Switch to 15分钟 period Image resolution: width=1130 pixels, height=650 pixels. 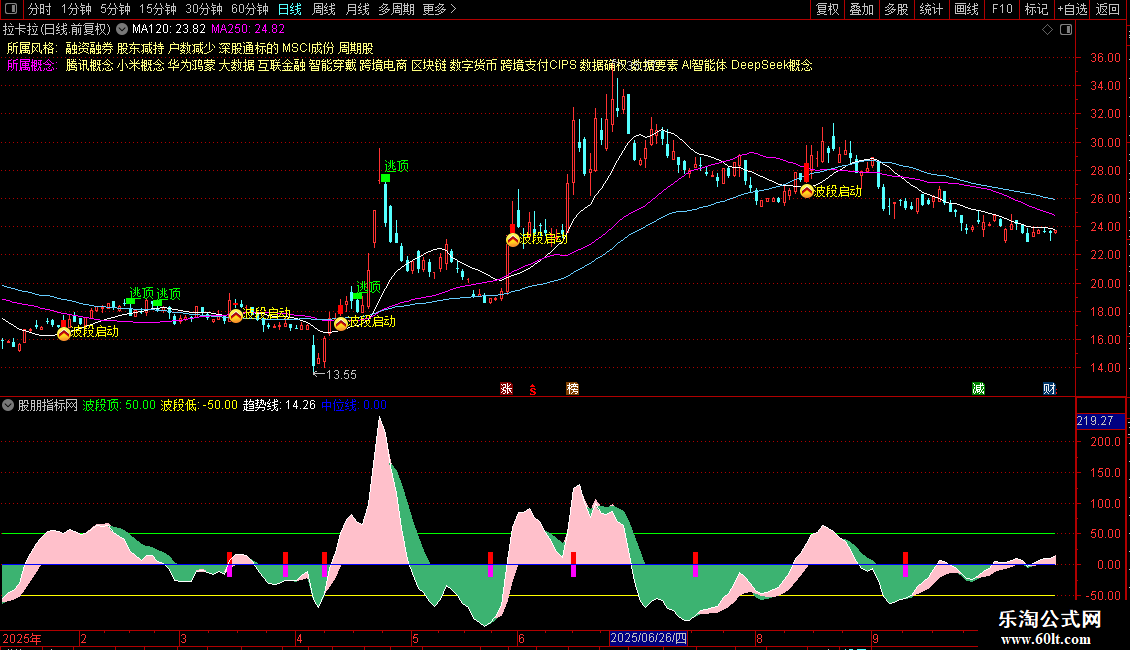(158, 9)
